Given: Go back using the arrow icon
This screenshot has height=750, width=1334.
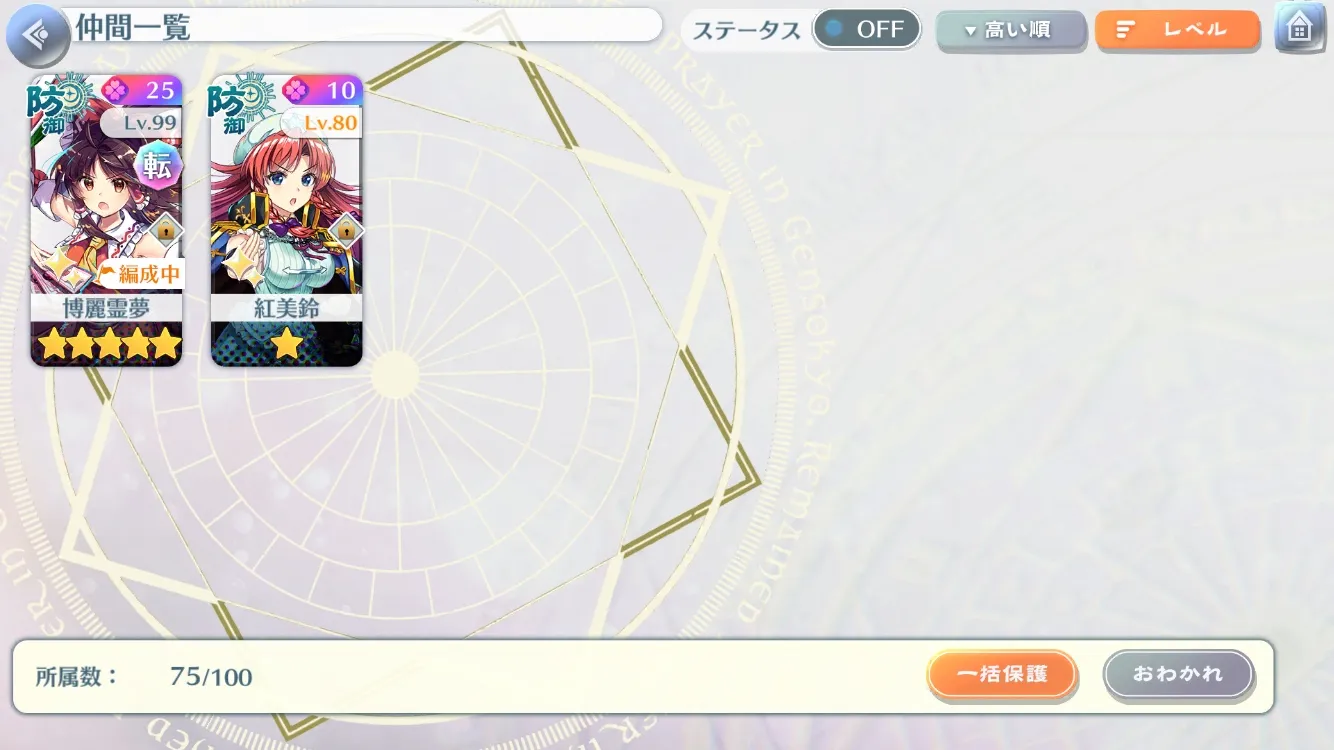Looking at the screenshot, I should [36, 36].
